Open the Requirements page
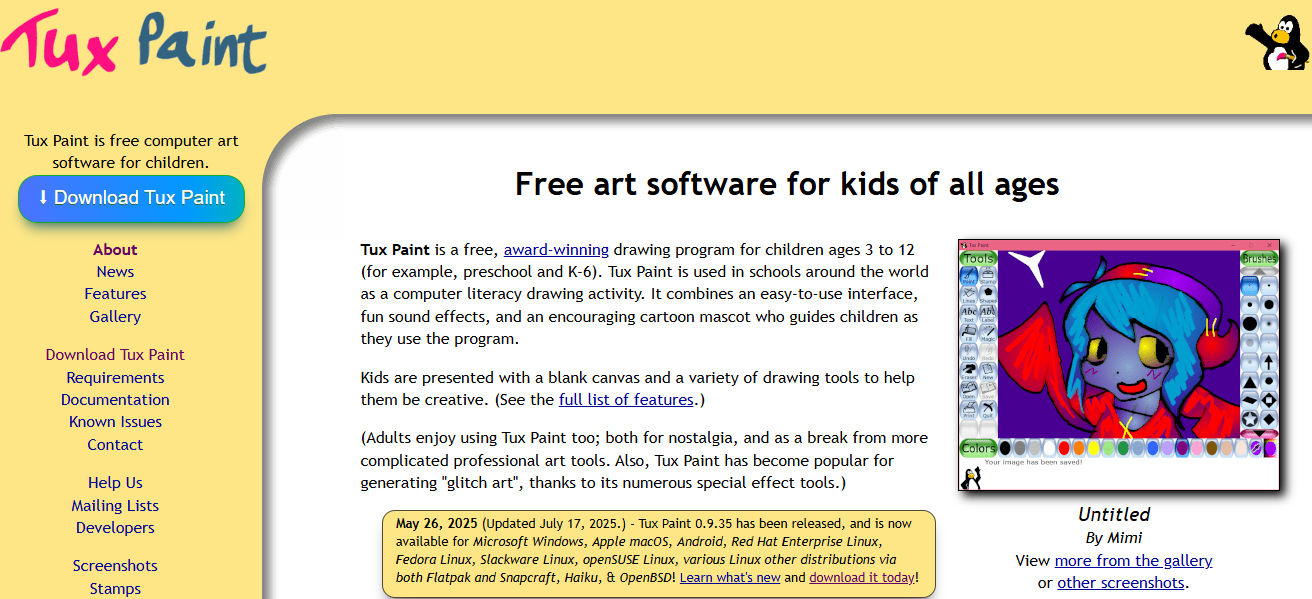This screenshot has height=599, width=1312. point(115,378)
